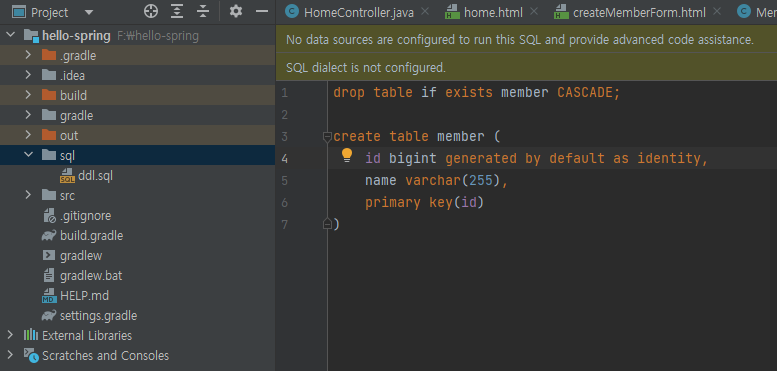The image size is (777, 371).
Task: Expand the src folder
Action: click(x=28, y=195)
